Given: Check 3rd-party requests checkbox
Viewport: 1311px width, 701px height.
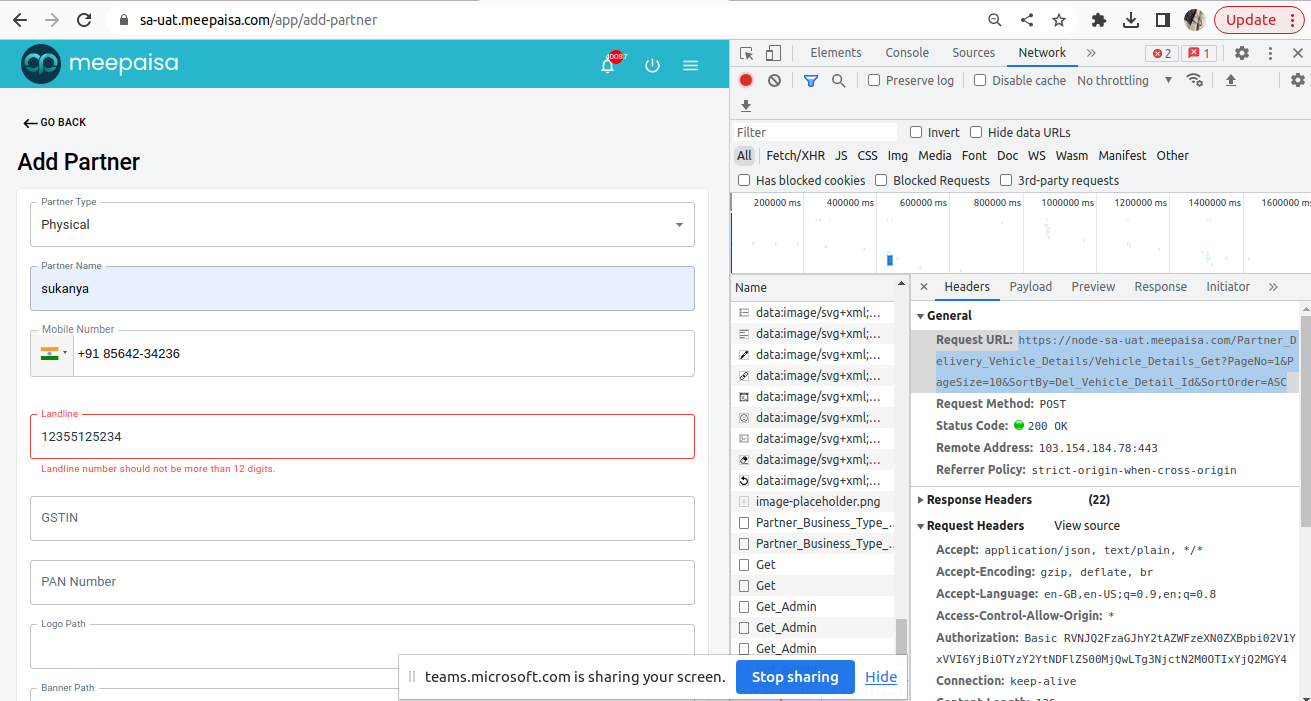Looking at the screenshot, I should tap(1006, 180).
